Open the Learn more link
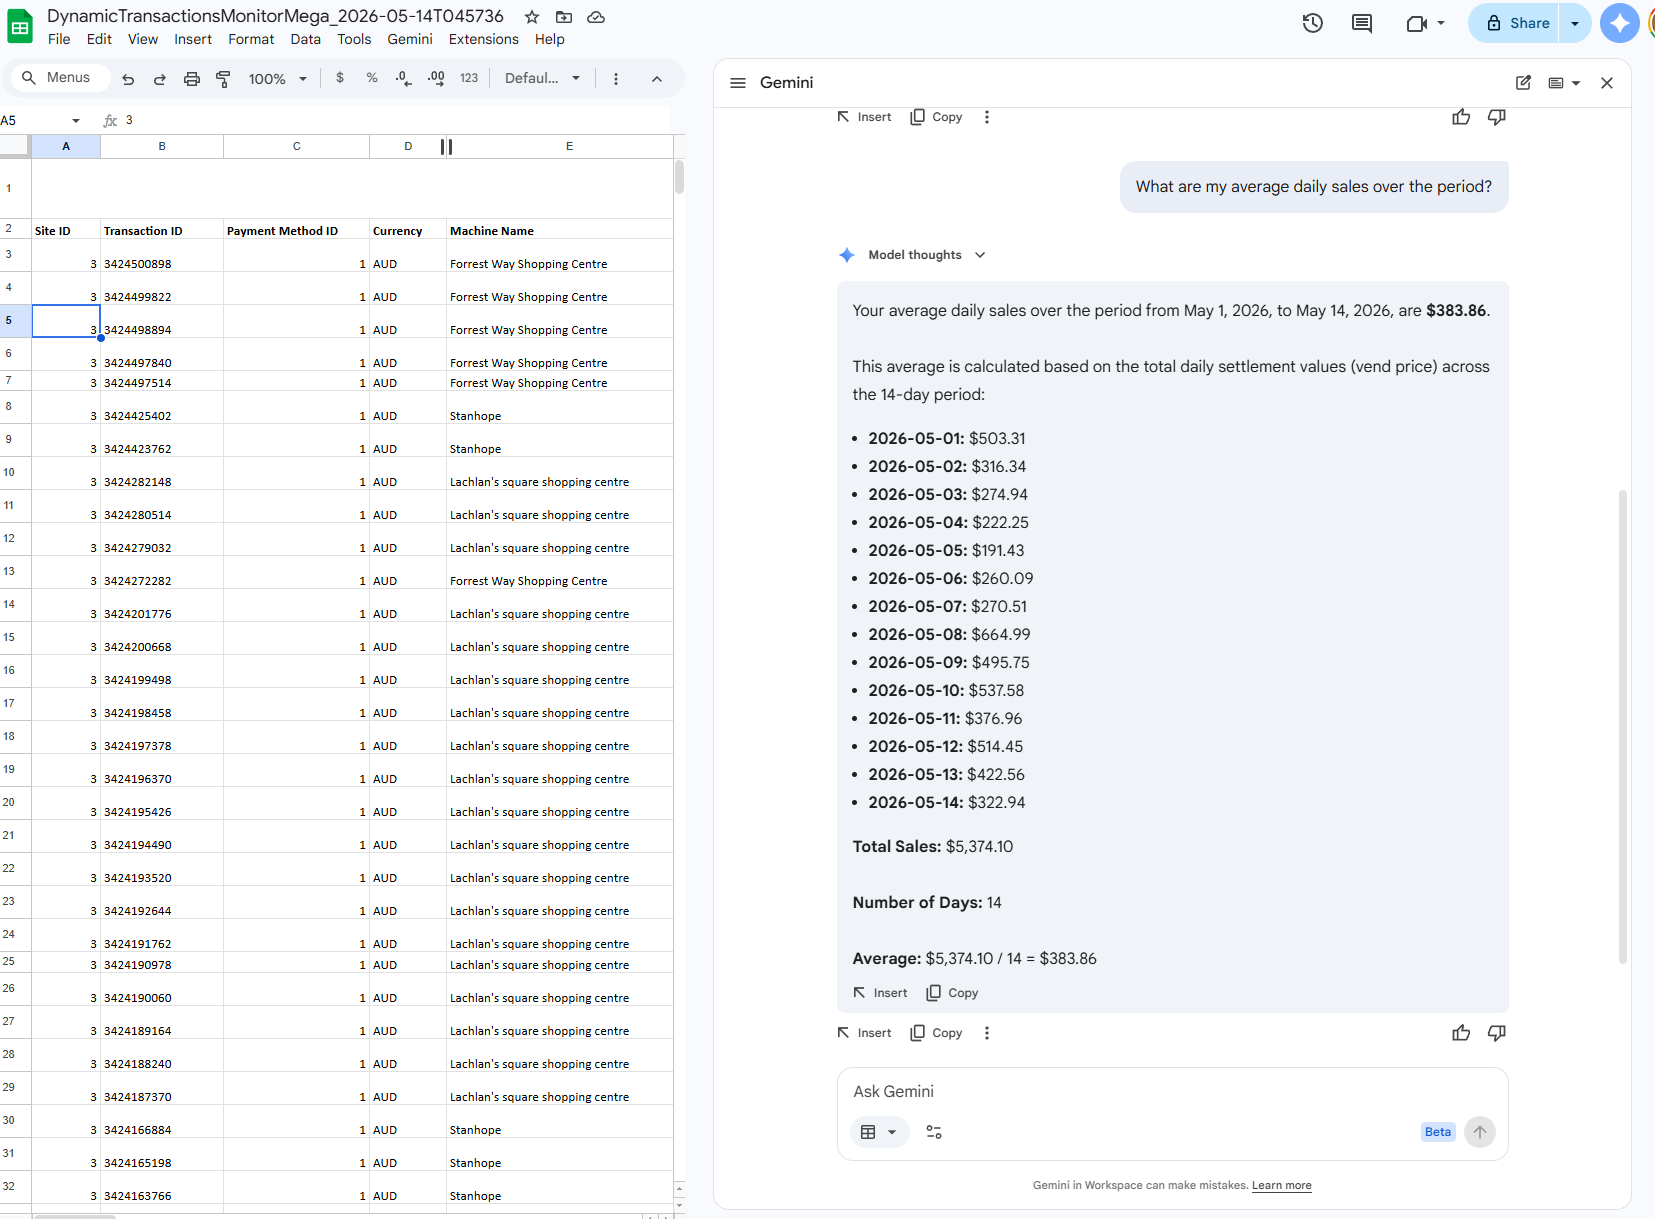 [1282, 1185]
